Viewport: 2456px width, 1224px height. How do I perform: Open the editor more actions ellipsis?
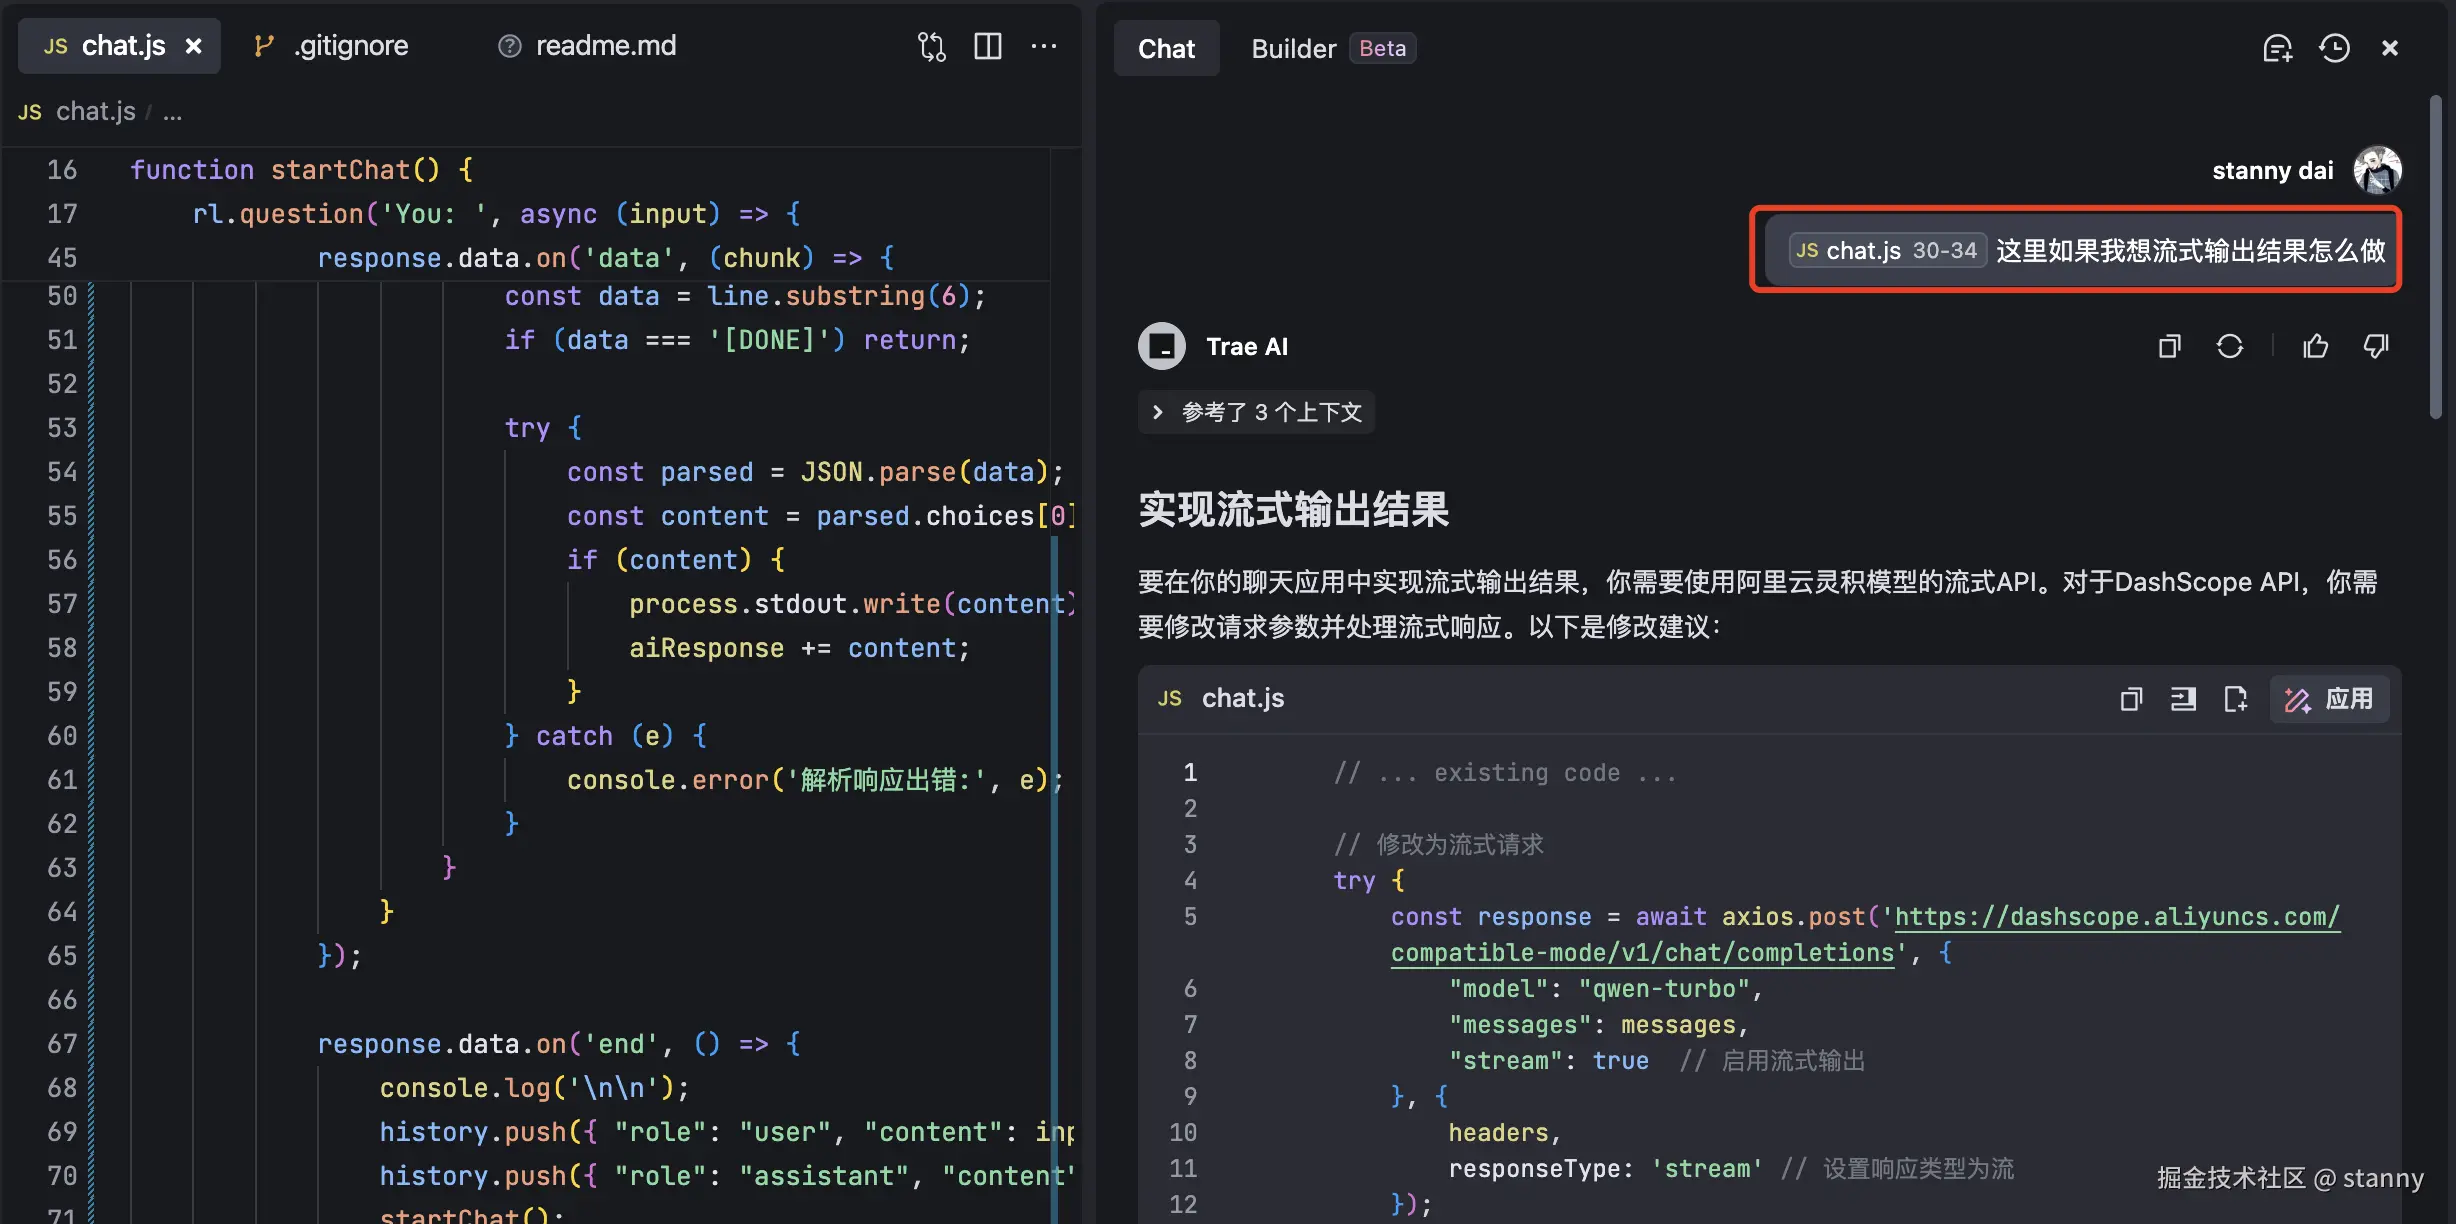point(1044,47)
